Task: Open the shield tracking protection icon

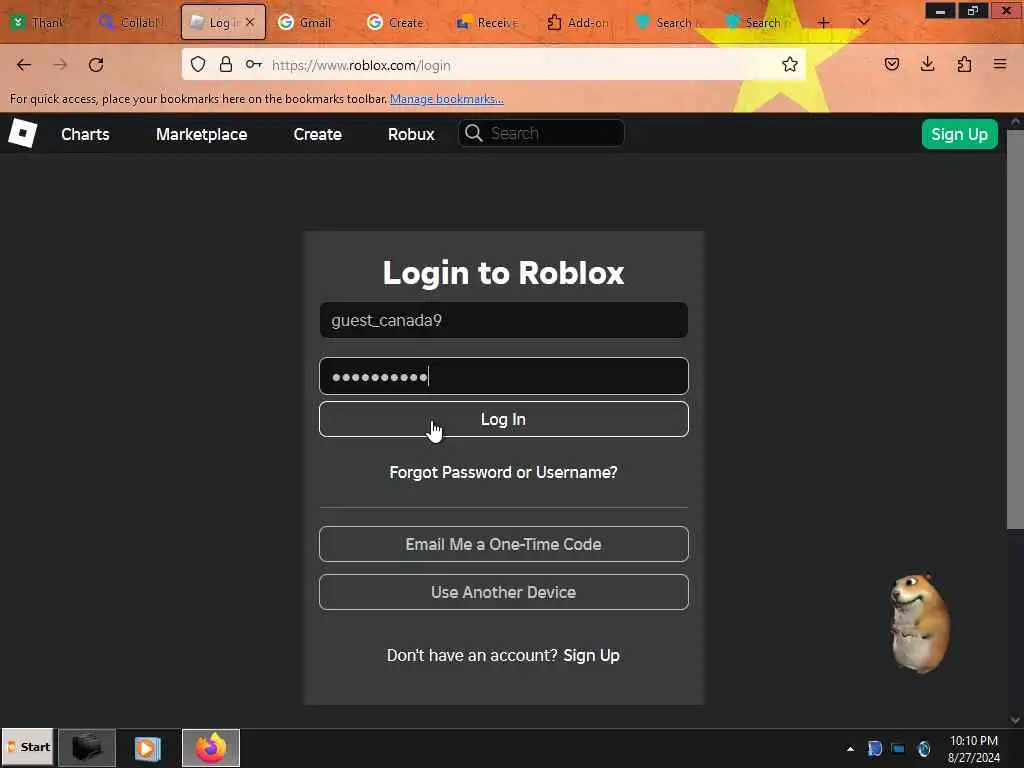Action: (x=198, y=64)
